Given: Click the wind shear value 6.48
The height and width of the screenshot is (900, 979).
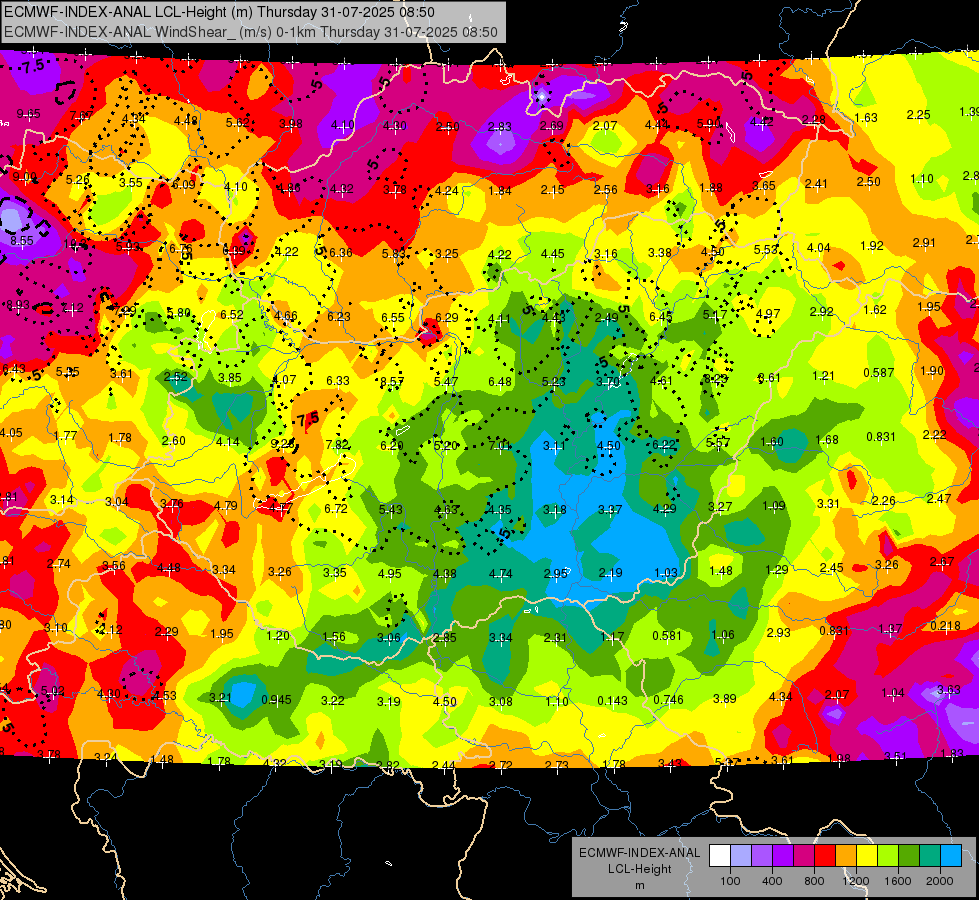Looking at the screenshot, I should coord(500,381).
